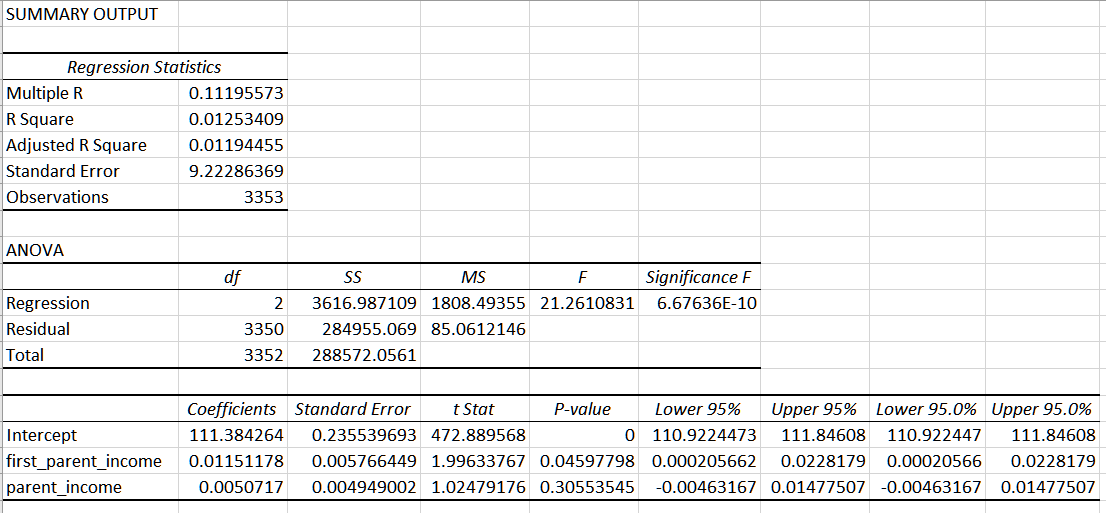1106x513 pixels.
Task: Click the F column header
Action: click(x=583, y=277)
